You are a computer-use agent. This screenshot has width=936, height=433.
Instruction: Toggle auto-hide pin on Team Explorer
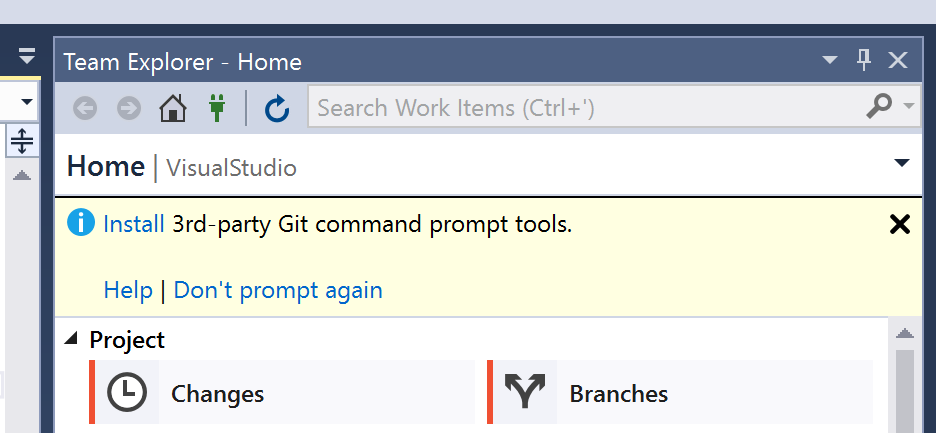pos(863,60)
